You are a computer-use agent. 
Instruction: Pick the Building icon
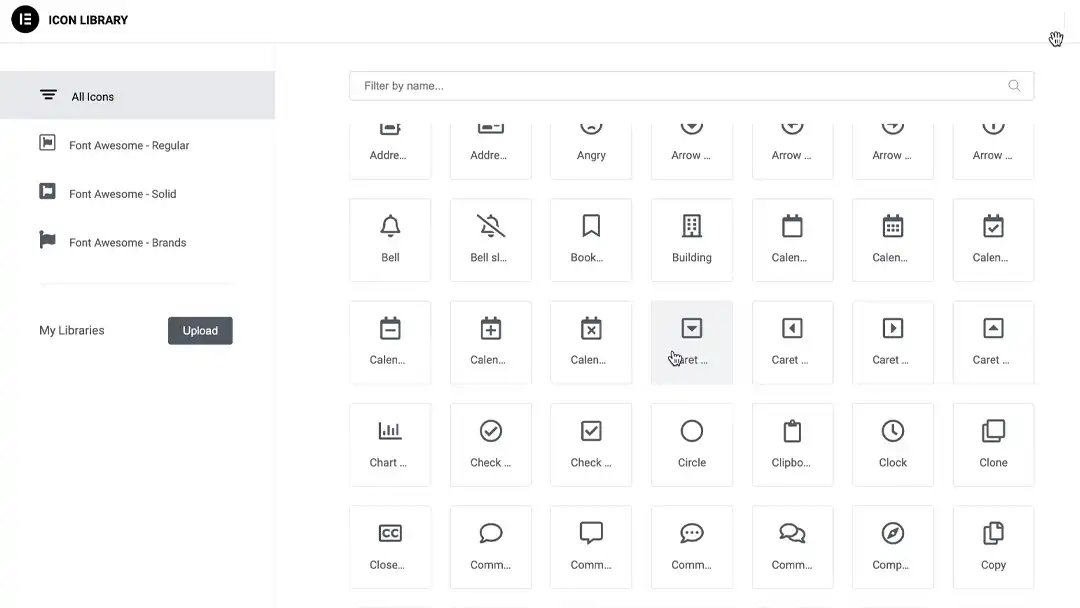point(692,239)
